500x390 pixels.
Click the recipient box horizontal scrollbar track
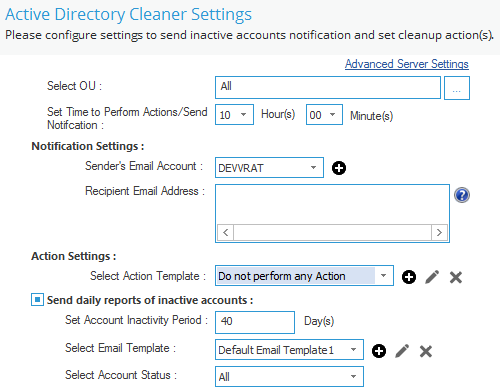(332, 232)
